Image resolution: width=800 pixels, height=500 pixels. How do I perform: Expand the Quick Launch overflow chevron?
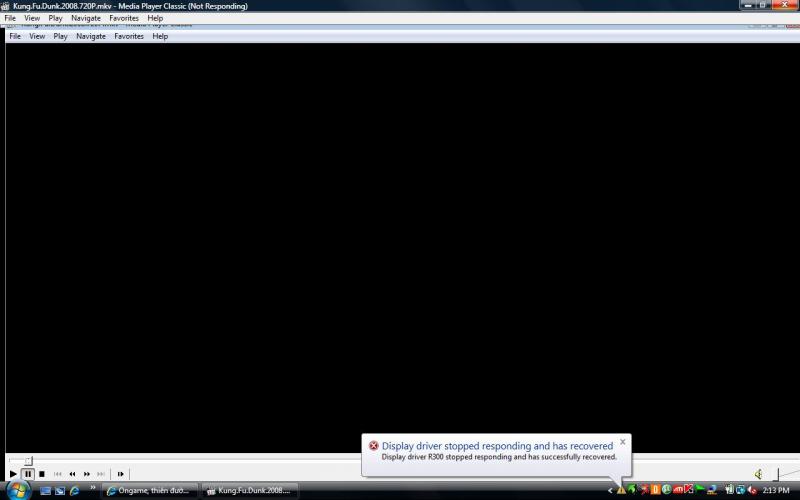click(x=93, y=489)
